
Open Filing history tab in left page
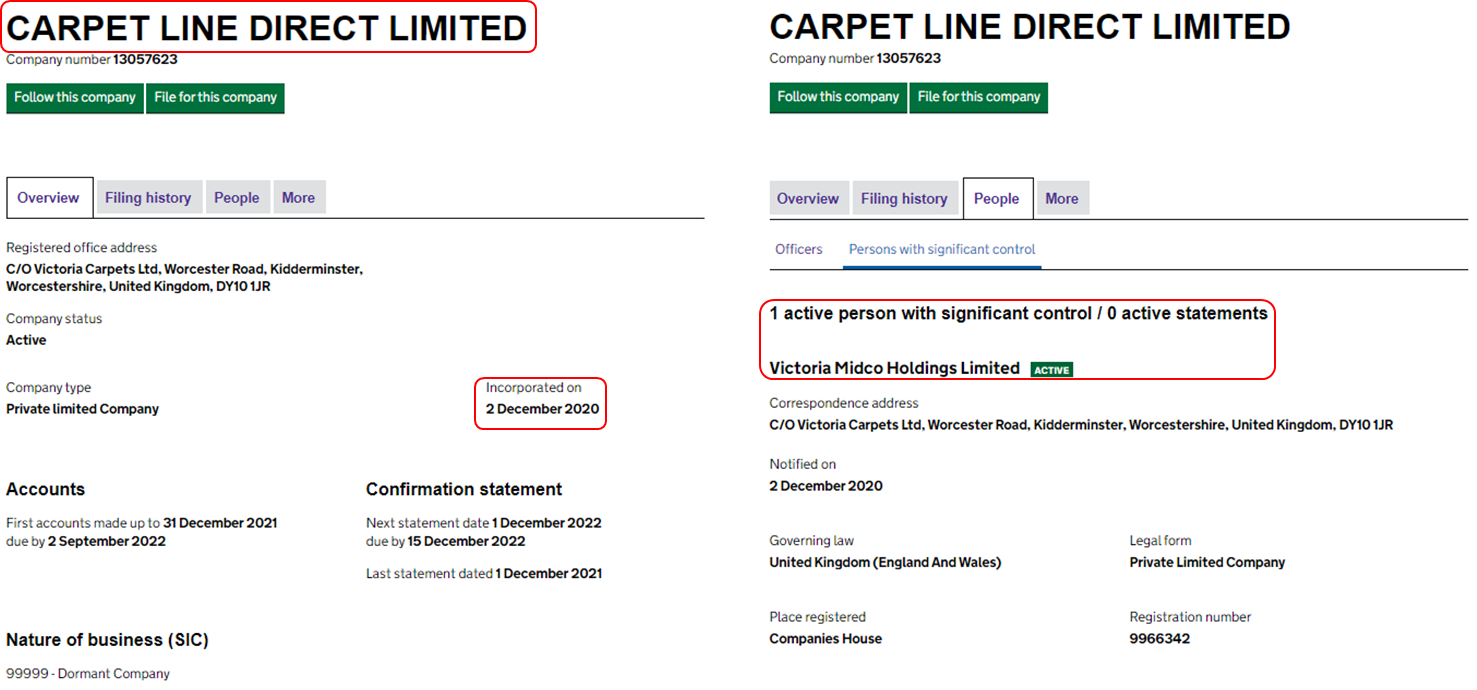pos(148,198)
